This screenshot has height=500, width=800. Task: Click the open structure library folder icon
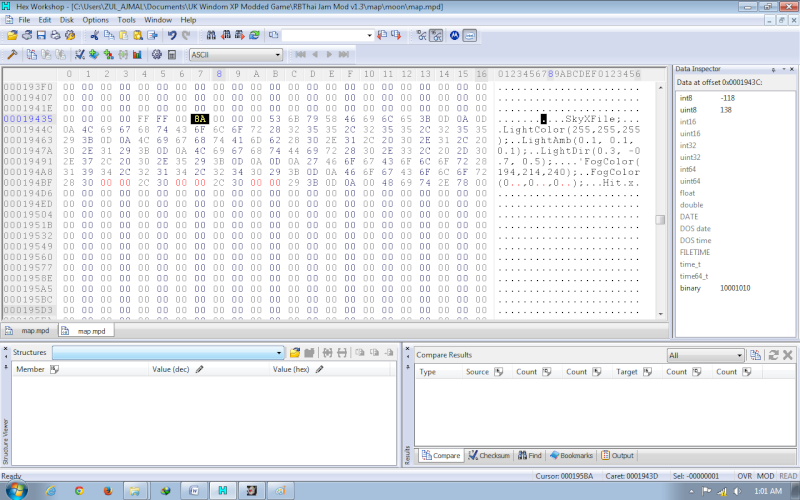(x=294, y=353)
